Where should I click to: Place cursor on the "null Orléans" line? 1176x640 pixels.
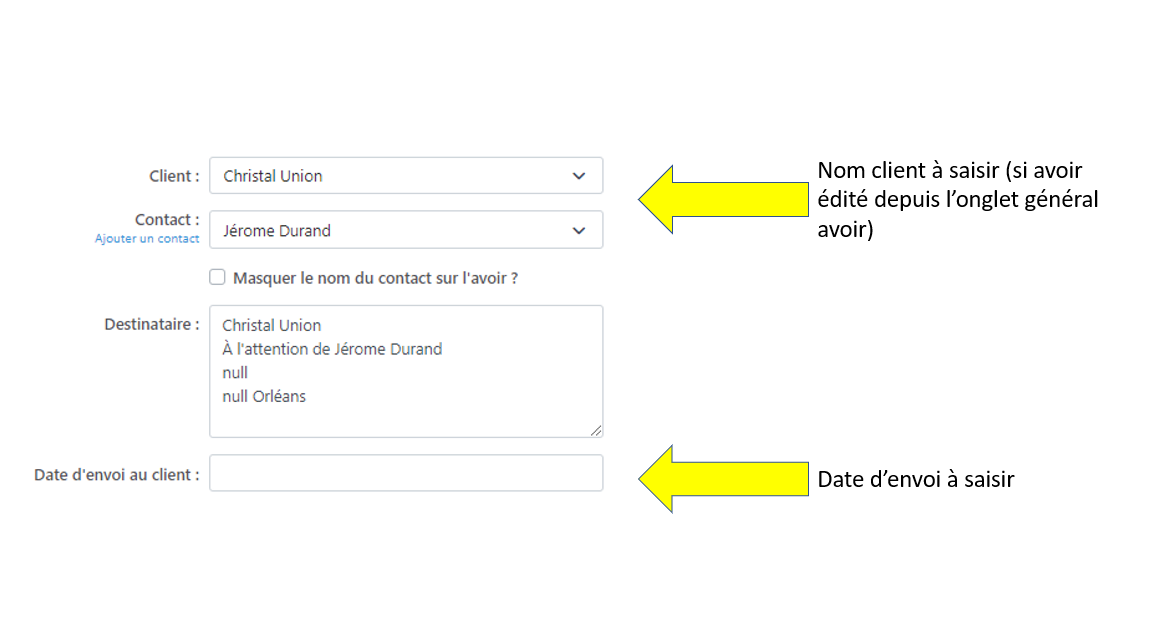[x=264, y=396]
